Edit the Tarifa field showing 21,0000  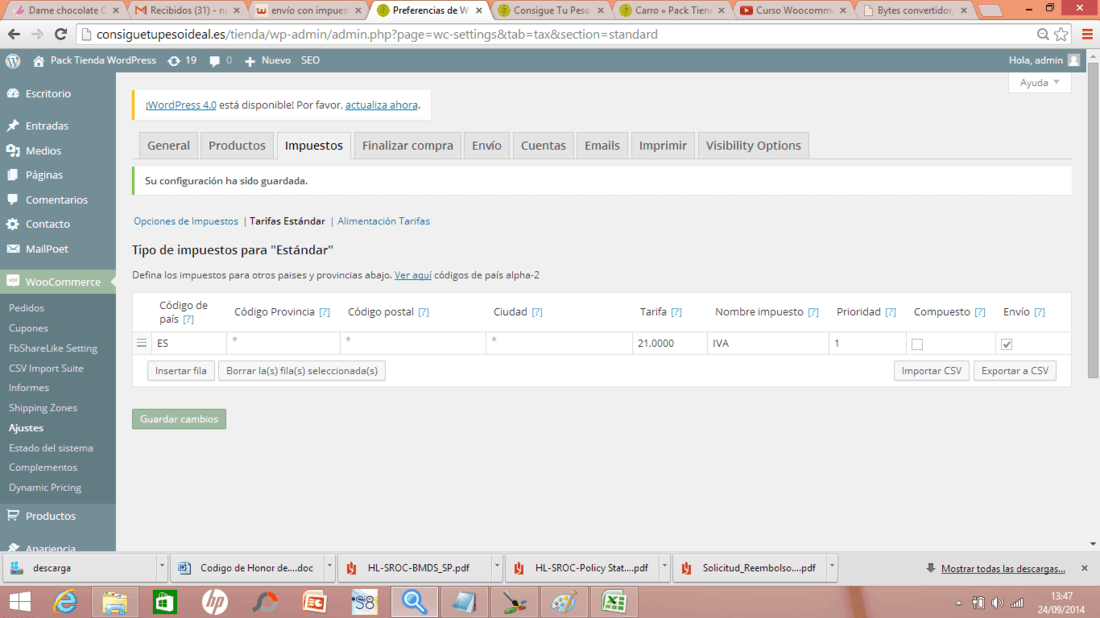(669, 343)
